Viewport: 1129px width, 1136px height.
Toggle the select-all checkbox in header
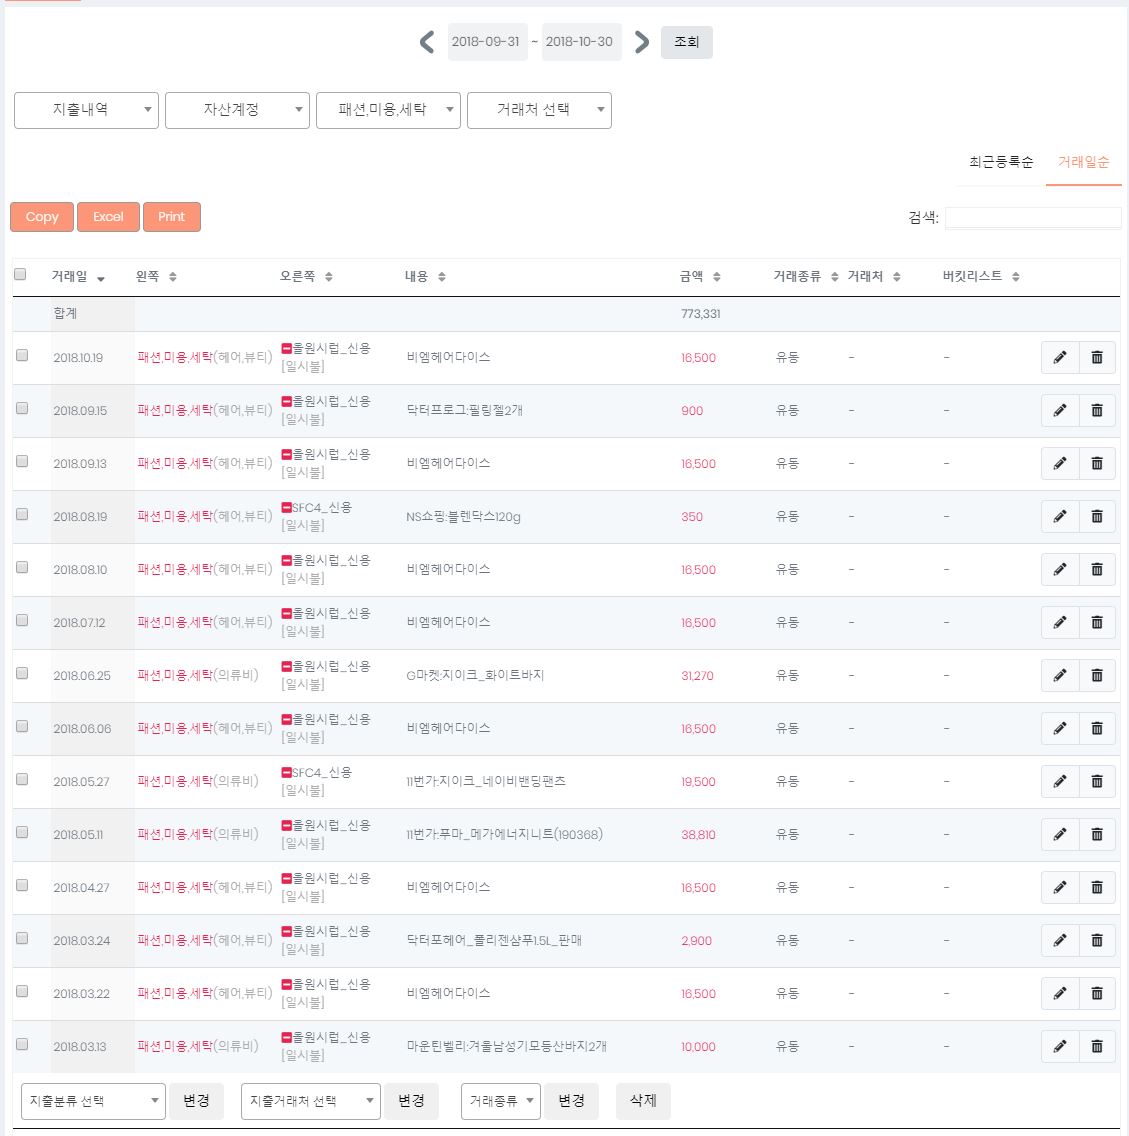[x=20, y=275]
